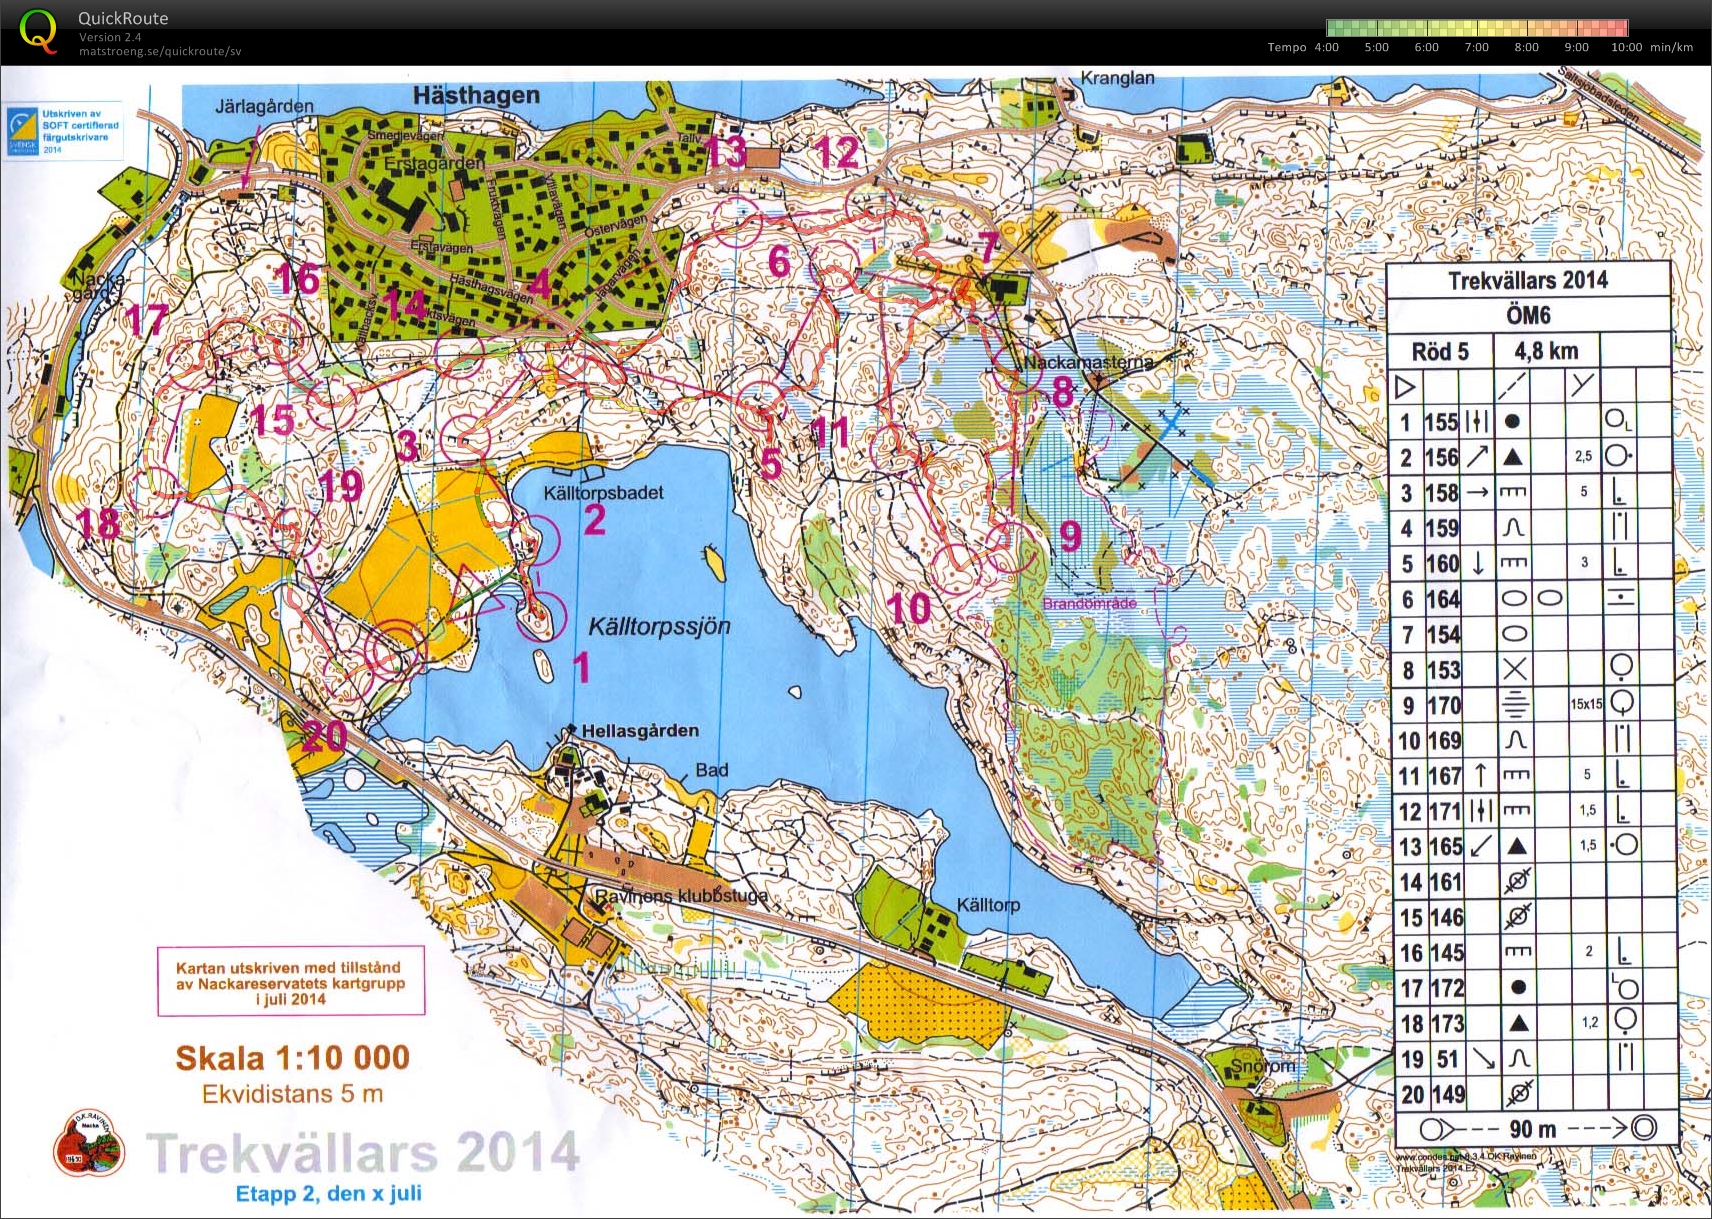The height and width of the screenshot is (1219, 1712).
Task: Select the 4:00 tempo value
Action: coord(1326,47)
